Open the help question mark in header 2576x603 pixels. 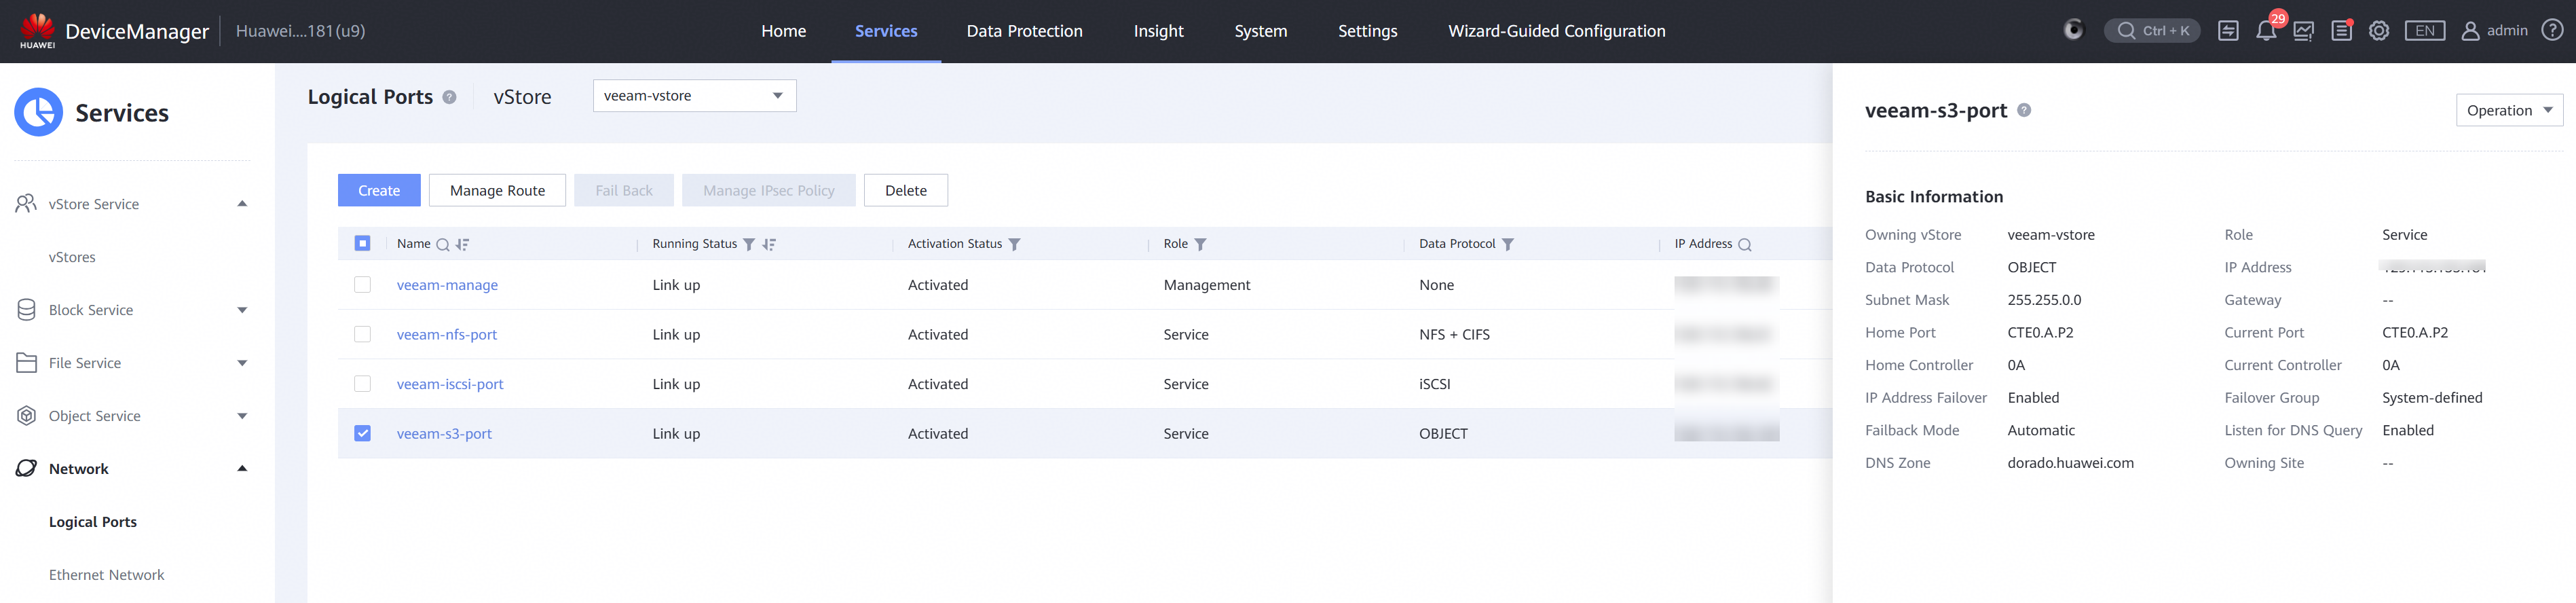pos(2553,31)
